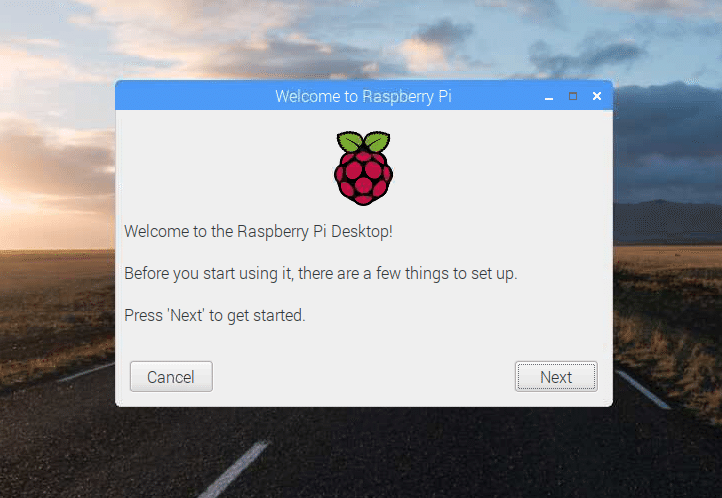Click the white center road line on wallpaper
This screenshot has width=722, height=498.
click(x=236, y=470)
